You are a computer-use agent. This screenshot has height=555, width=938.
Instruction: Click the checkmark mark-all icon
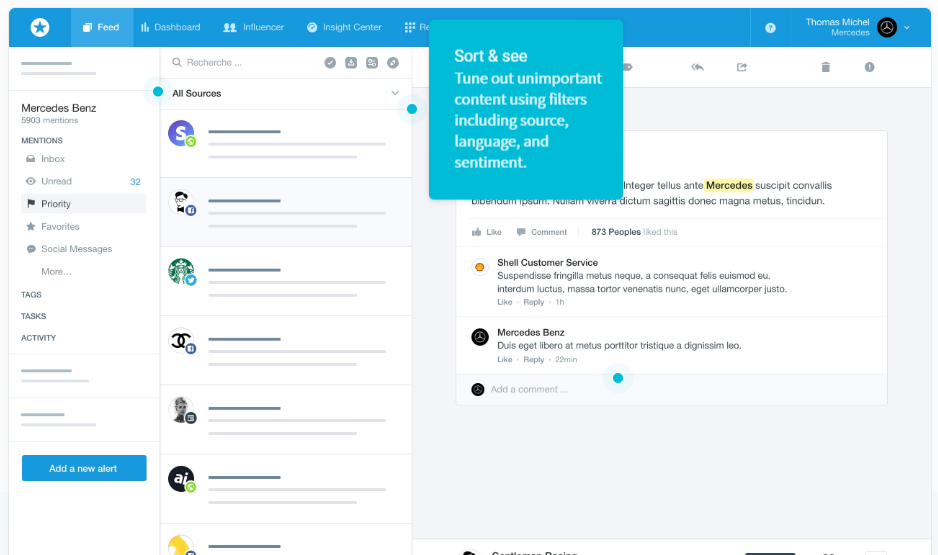pos(330,63)
